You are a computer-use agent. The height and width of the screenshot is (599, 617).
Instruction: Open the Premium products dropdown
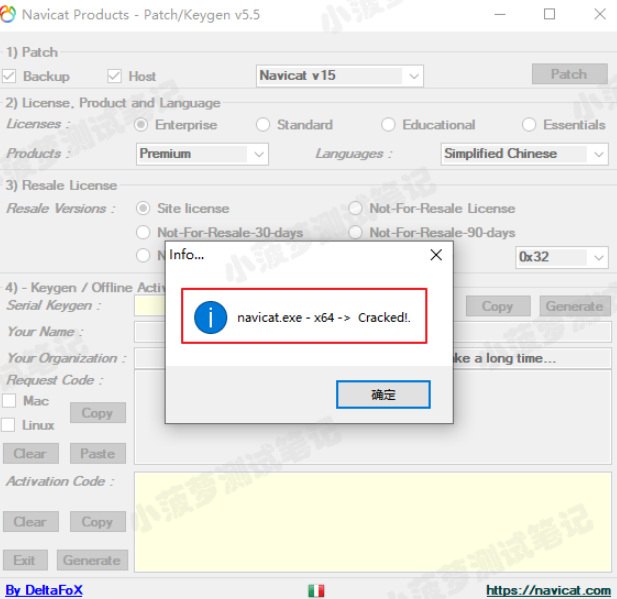202,154
